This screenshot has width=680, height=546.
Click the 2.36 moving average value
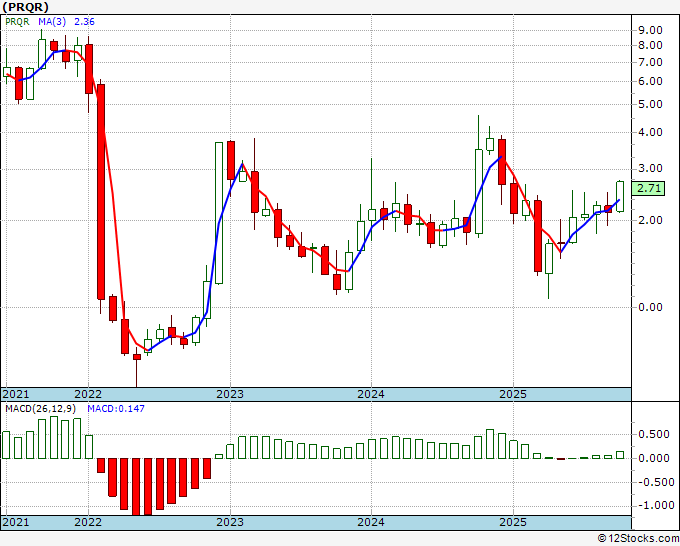click(84, 22)
